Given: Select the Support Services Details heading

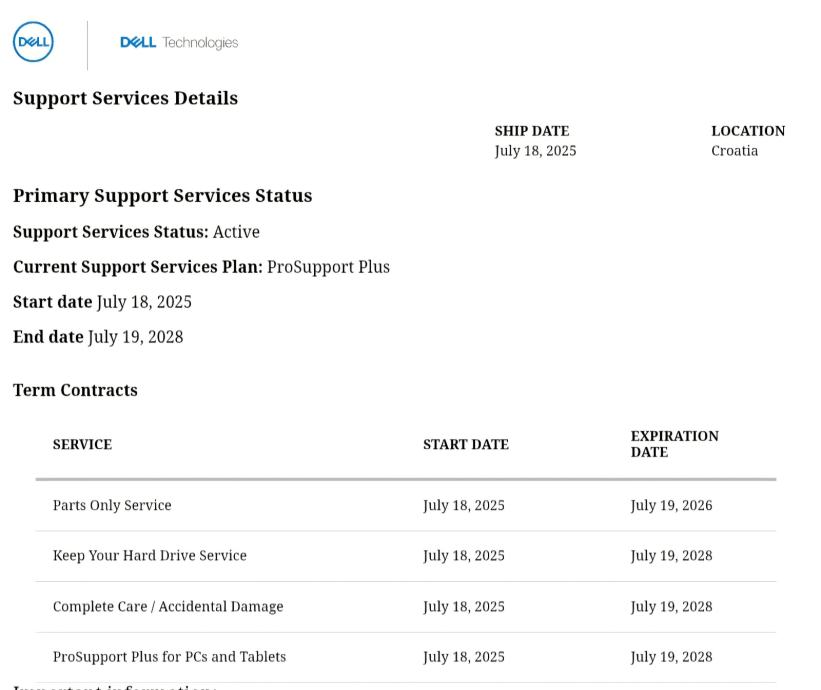Looking at the screenshot, I should point(125,98).
